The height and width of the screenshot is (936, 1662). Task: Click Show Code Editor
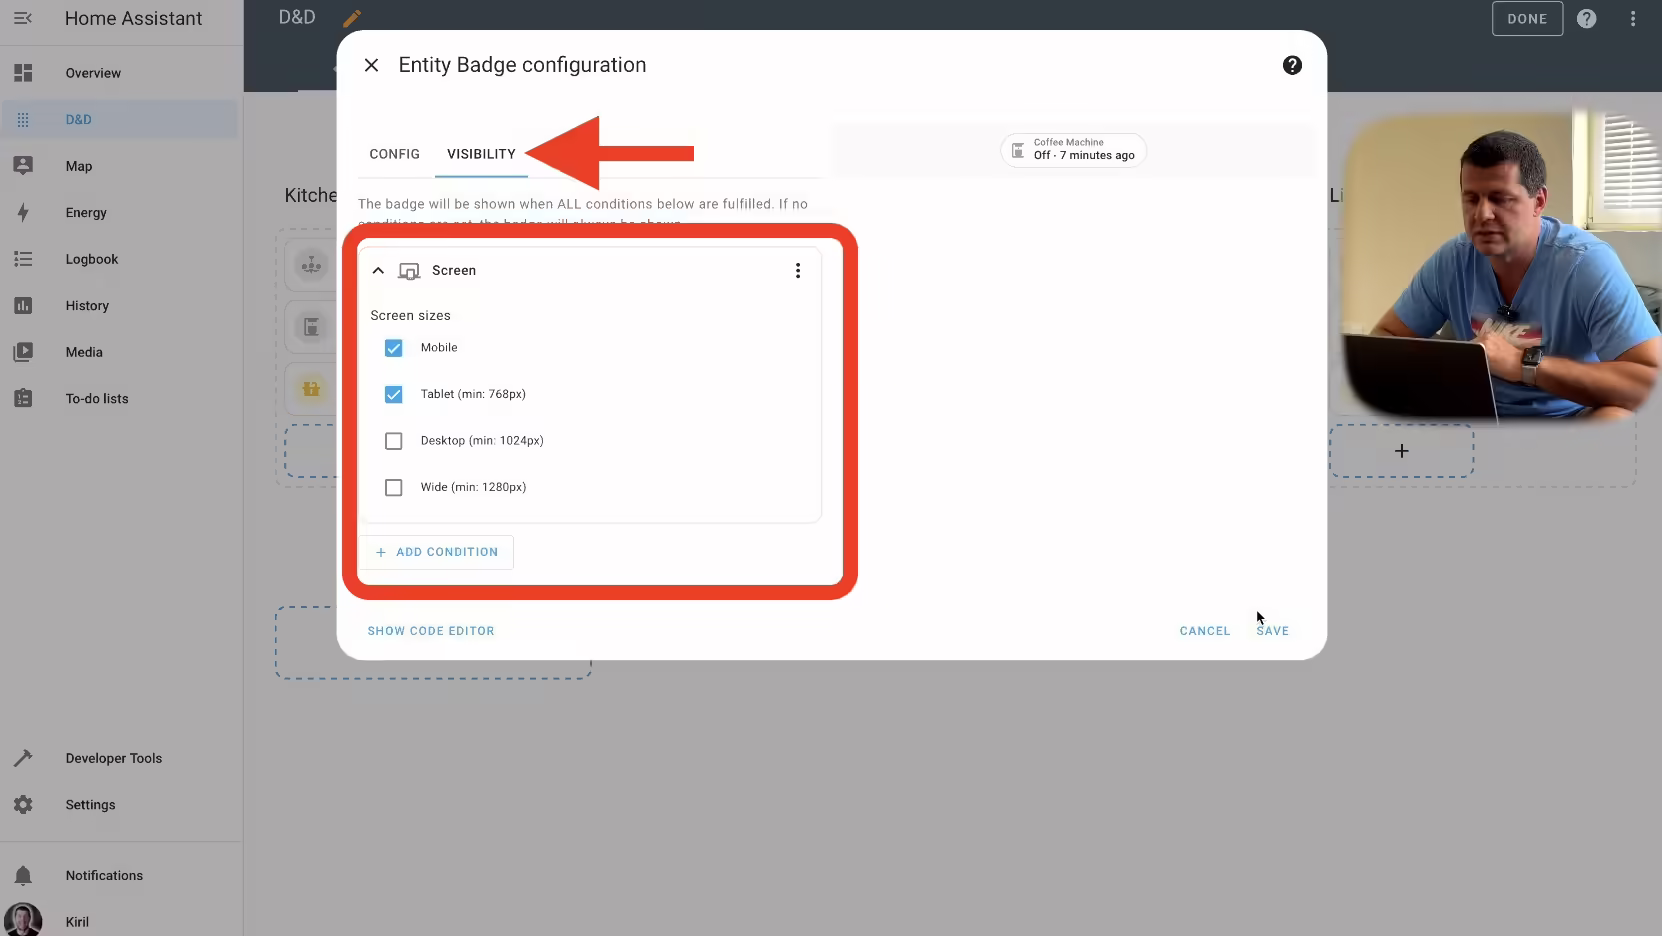point(431,631)
